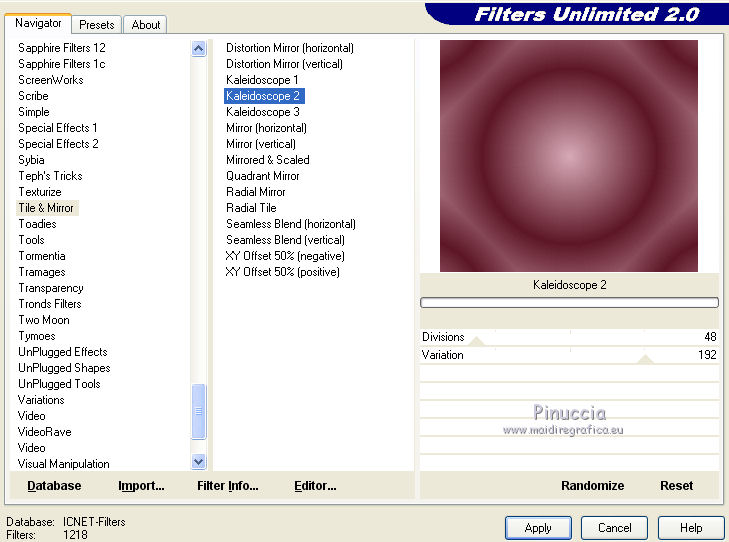Open the Simple category
Image resolution: width=729 pixels, height=542 pixels.
(33, 112)
